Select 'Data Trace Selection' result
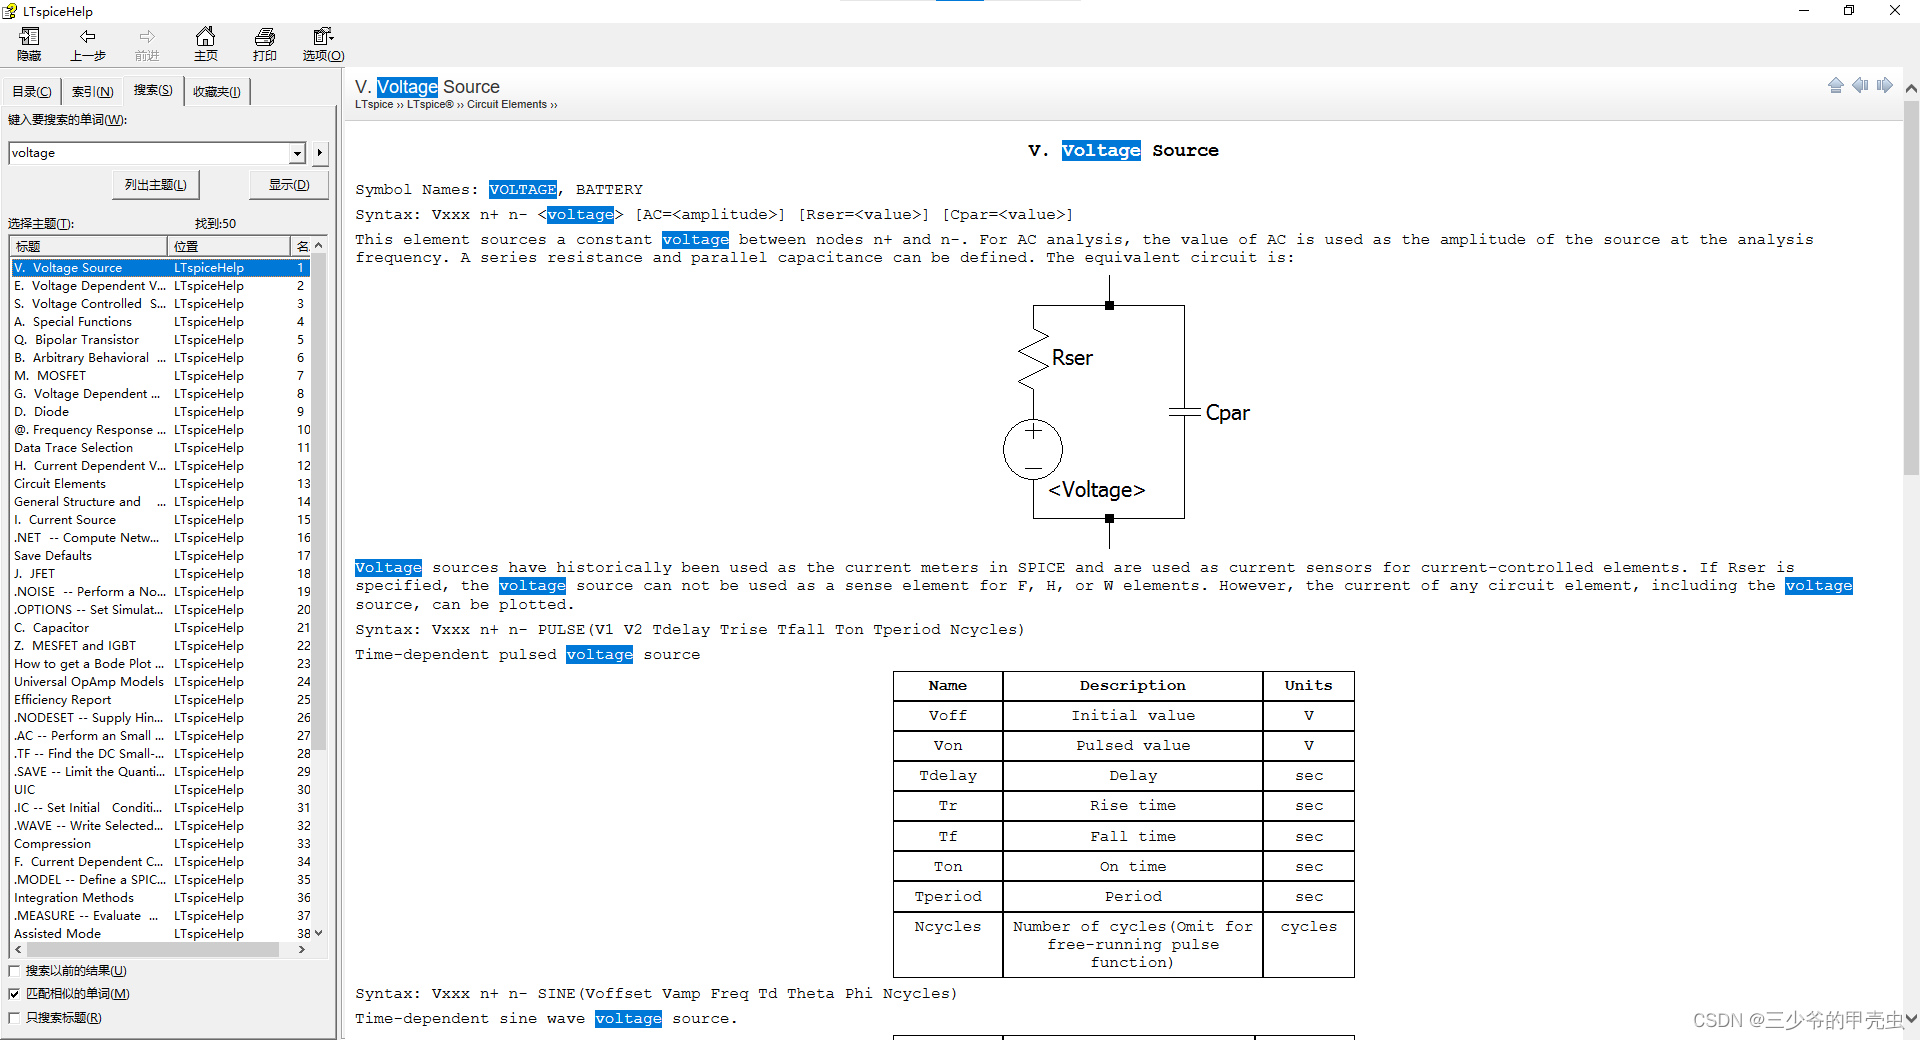The width and height of the screenshot is (1920, 1040). pos(160,448)
